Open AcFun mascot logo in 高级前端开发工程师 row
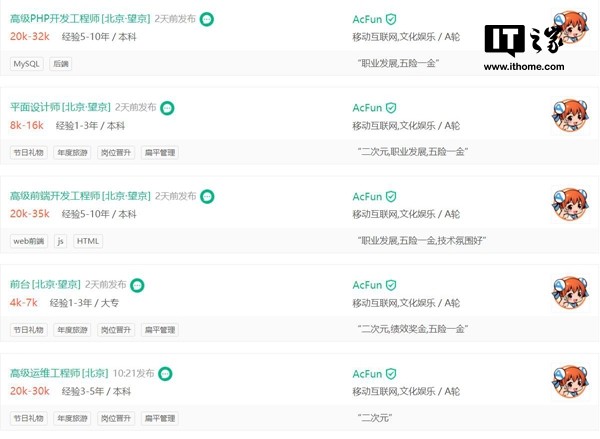The image size is (600, 439). (x=570, y=204)
